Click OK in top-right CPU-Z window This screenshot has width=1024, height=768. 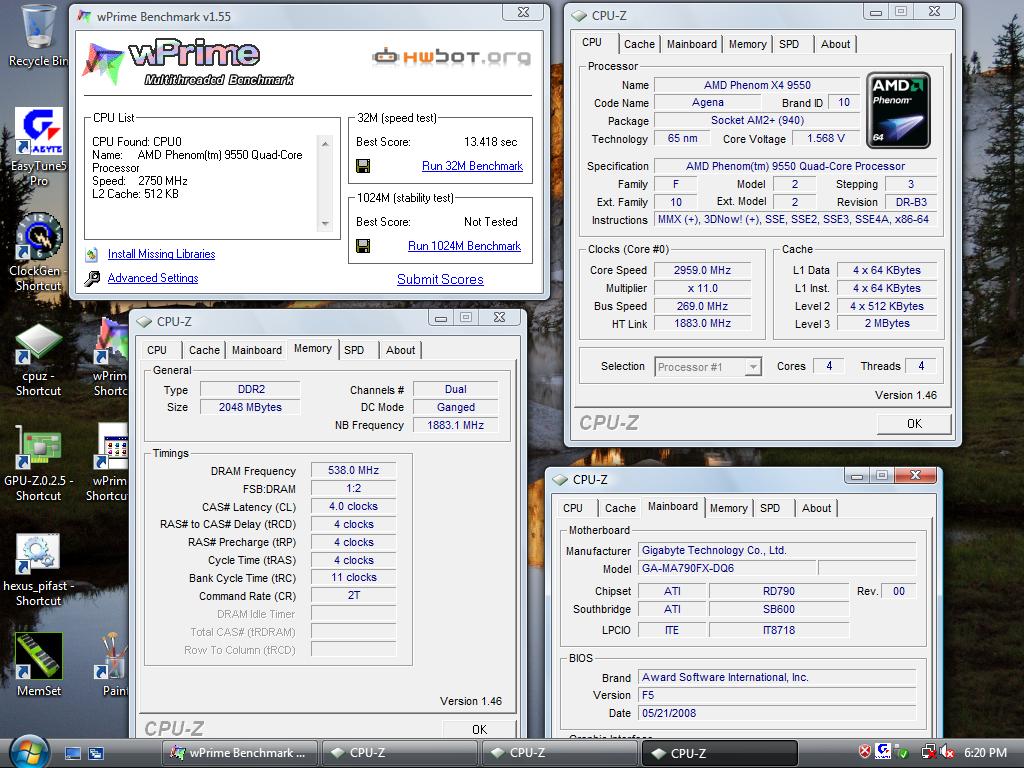point(914,424)
